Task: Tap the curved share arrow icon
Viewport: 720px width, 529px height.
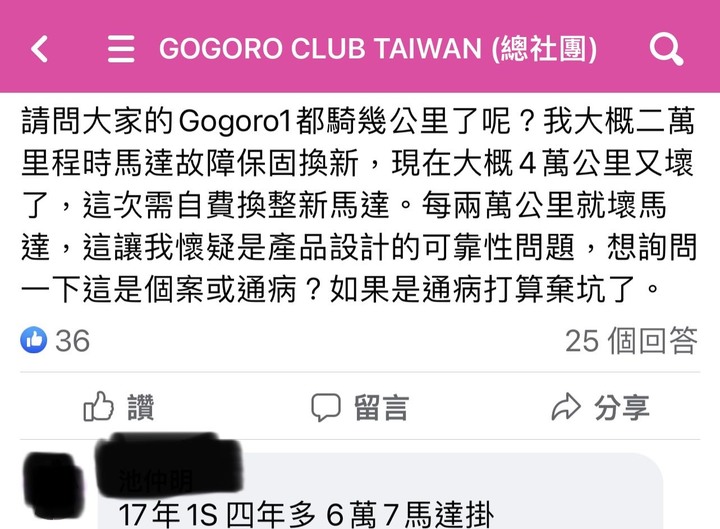Action: pyautogui.click(x=566, y=407)
